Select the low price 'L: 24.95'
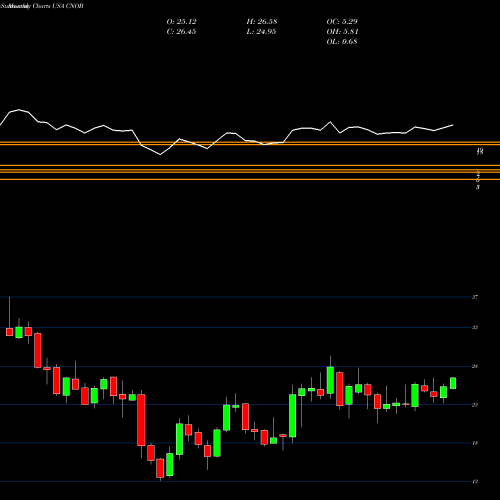Image resolution: width=500 pixels, height=500 pixels. pyautogui.click(x=261, y=32)
